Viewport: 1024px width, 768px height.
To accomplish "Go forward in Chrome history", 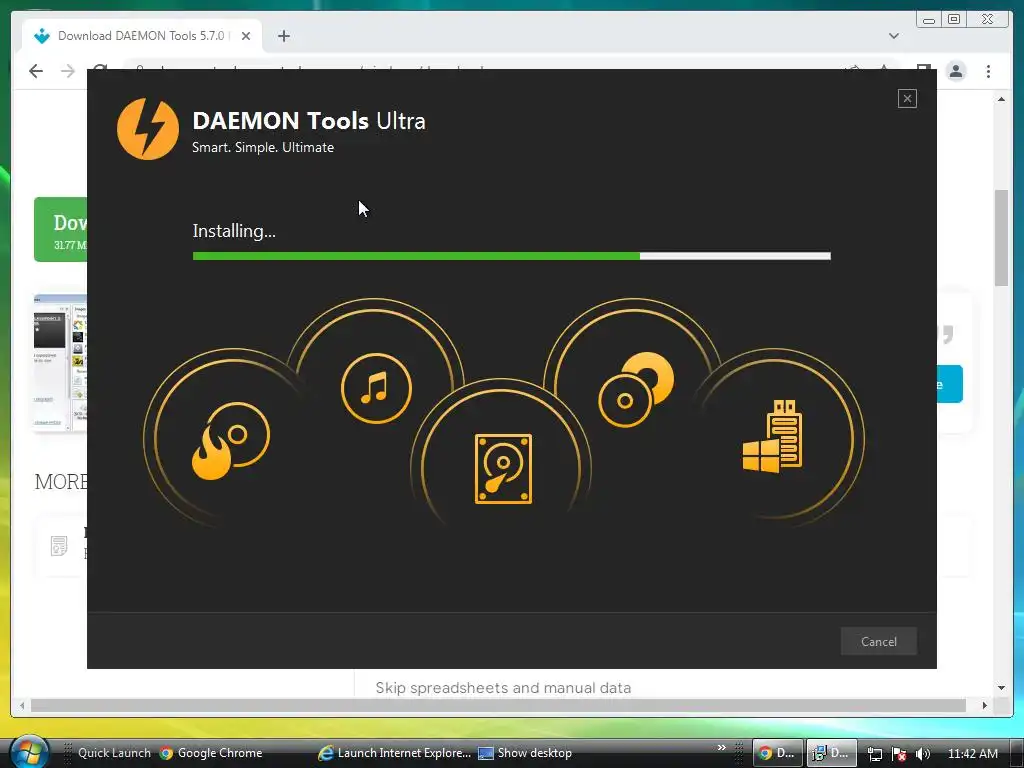I will tap(68, 71).
